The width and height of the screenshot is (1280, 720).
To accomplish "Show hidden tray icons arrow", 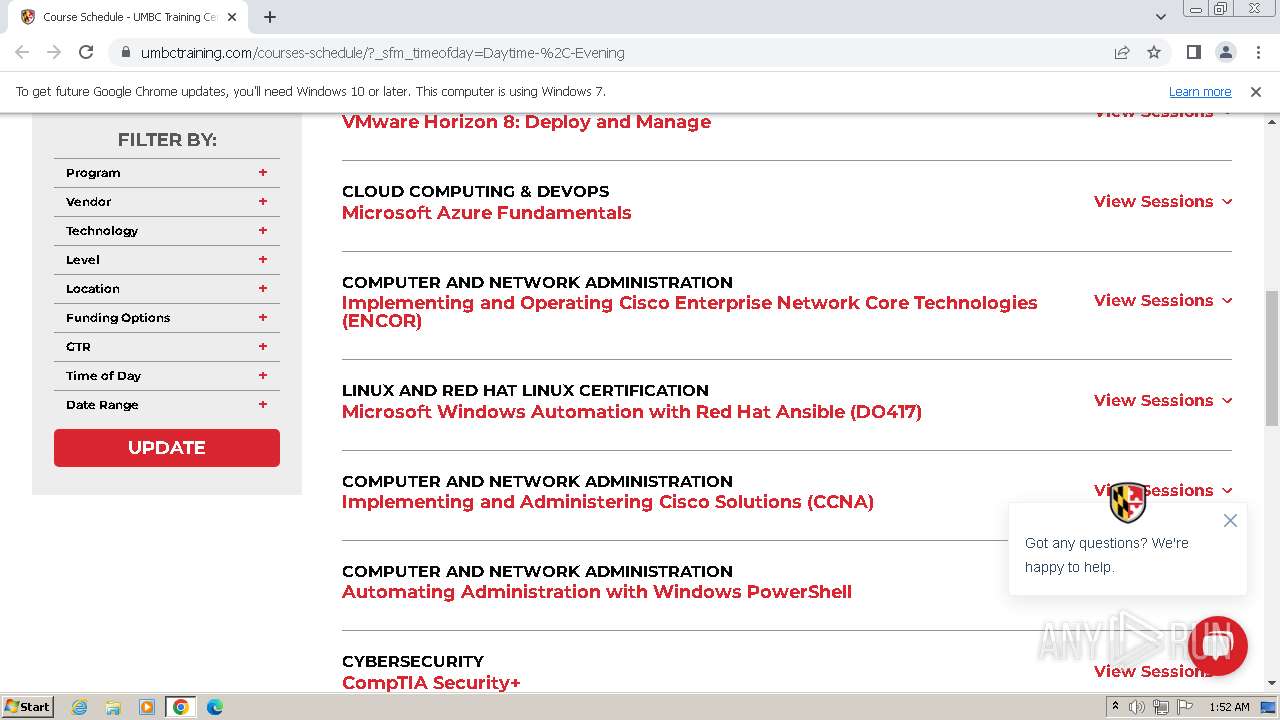I will (1115, 707).
